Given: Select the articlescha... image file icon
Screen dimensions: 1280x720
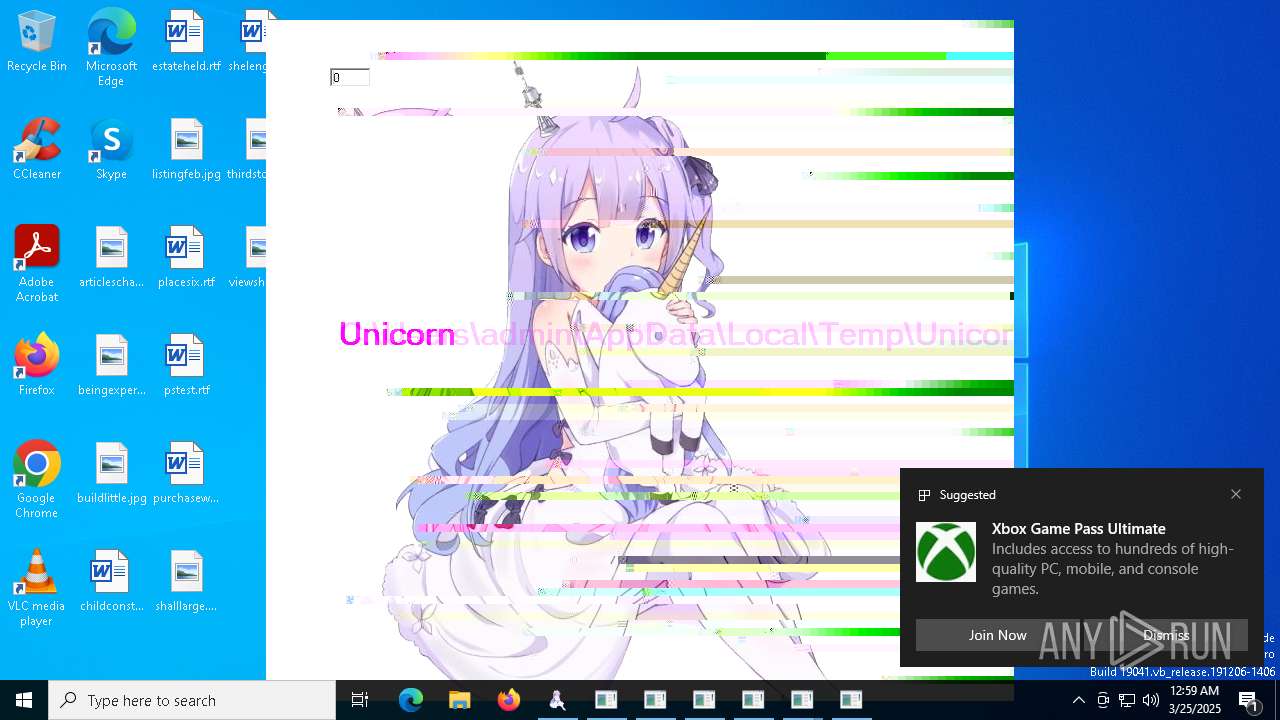Looking at the screenshot, I should click(111, 258).
